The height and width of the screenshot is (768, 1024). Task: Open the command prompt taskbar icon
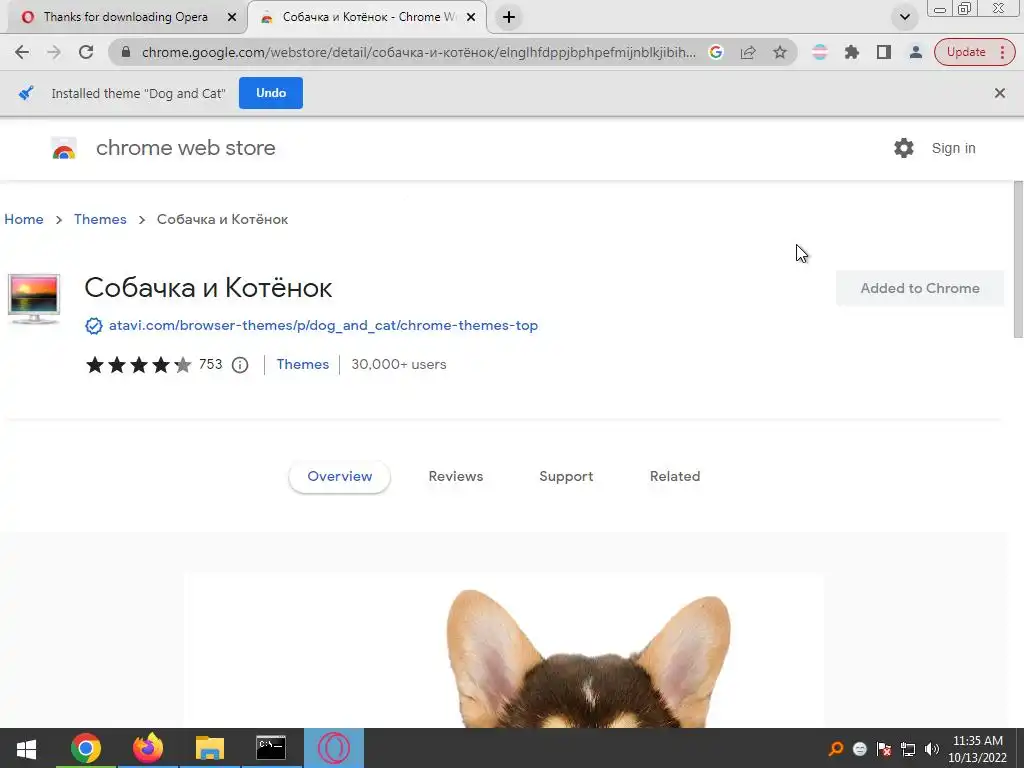271,748
